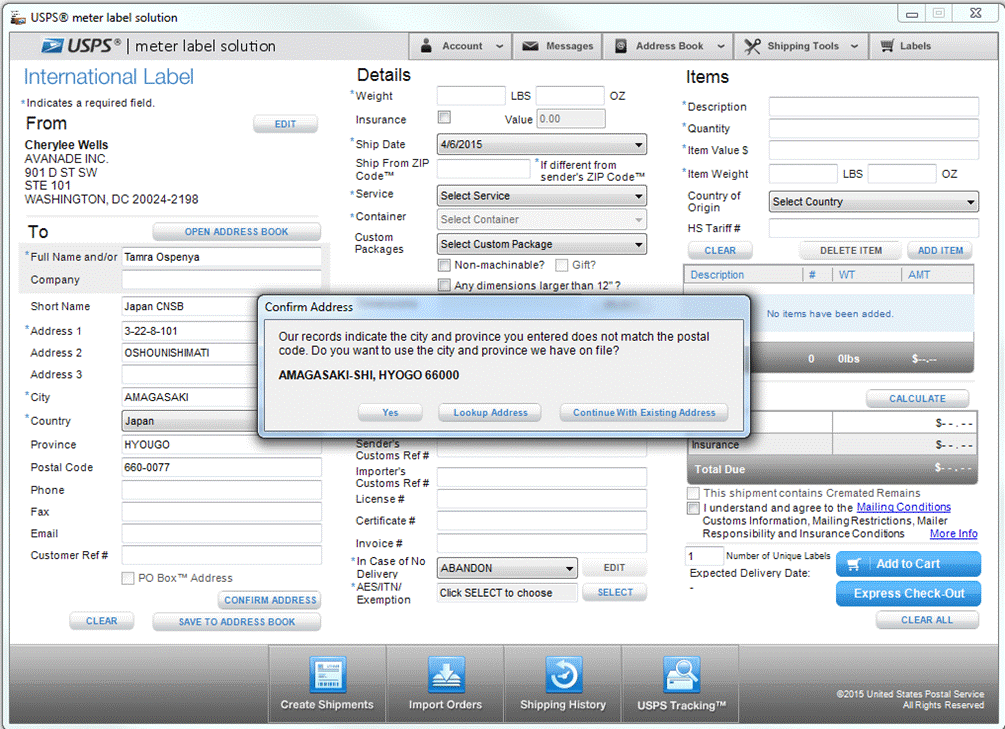Open the Ship Date dropdown
1005x729 pixels.
542,144
